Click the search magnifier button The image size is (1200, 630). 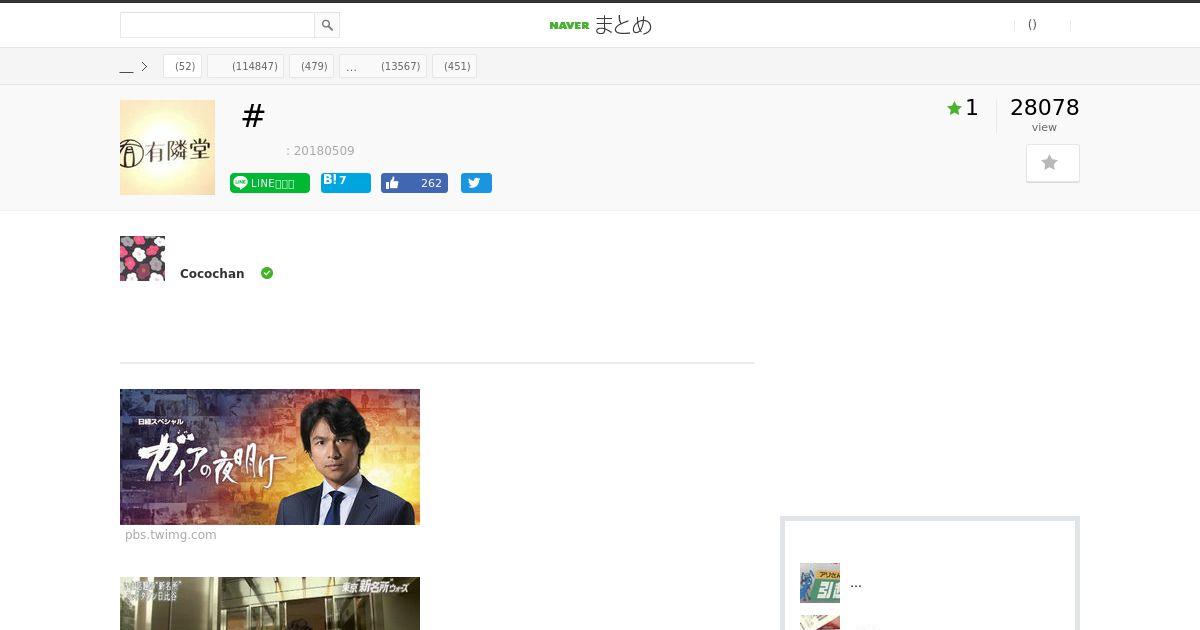click(x=327, y=25)
